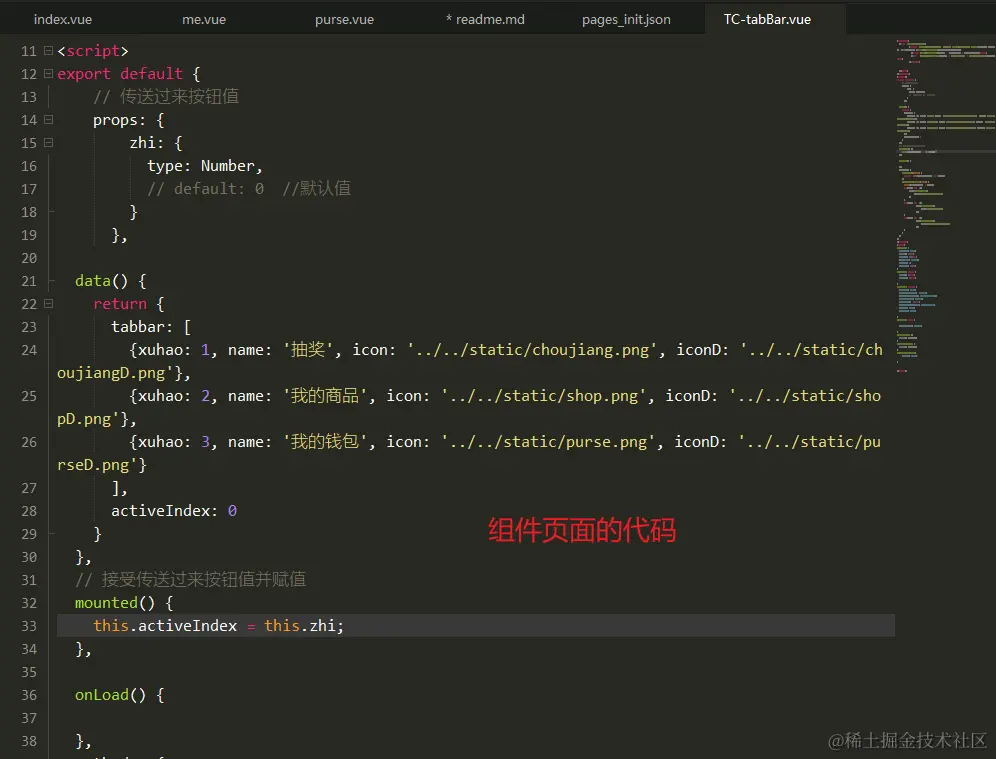Click the '../../static/choujiang.png' icon path
Image resolution: width=996 pixels, height=759 pixels.
pyautogui.click(x=533, y=350)
